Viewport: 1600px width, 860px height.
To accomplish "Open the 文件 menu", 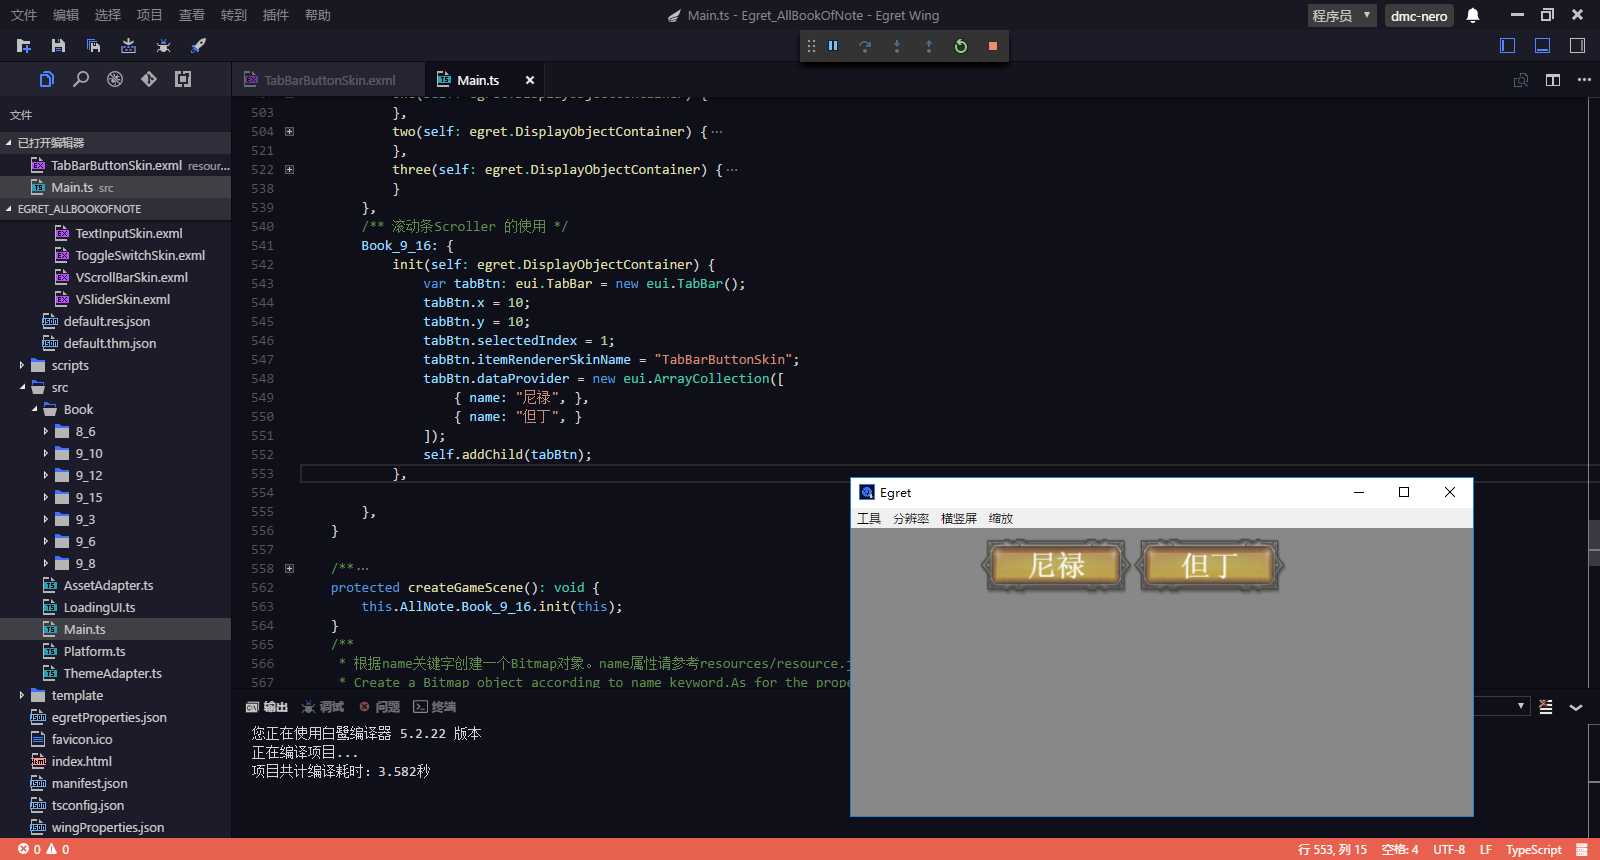I will pos(23,15).
